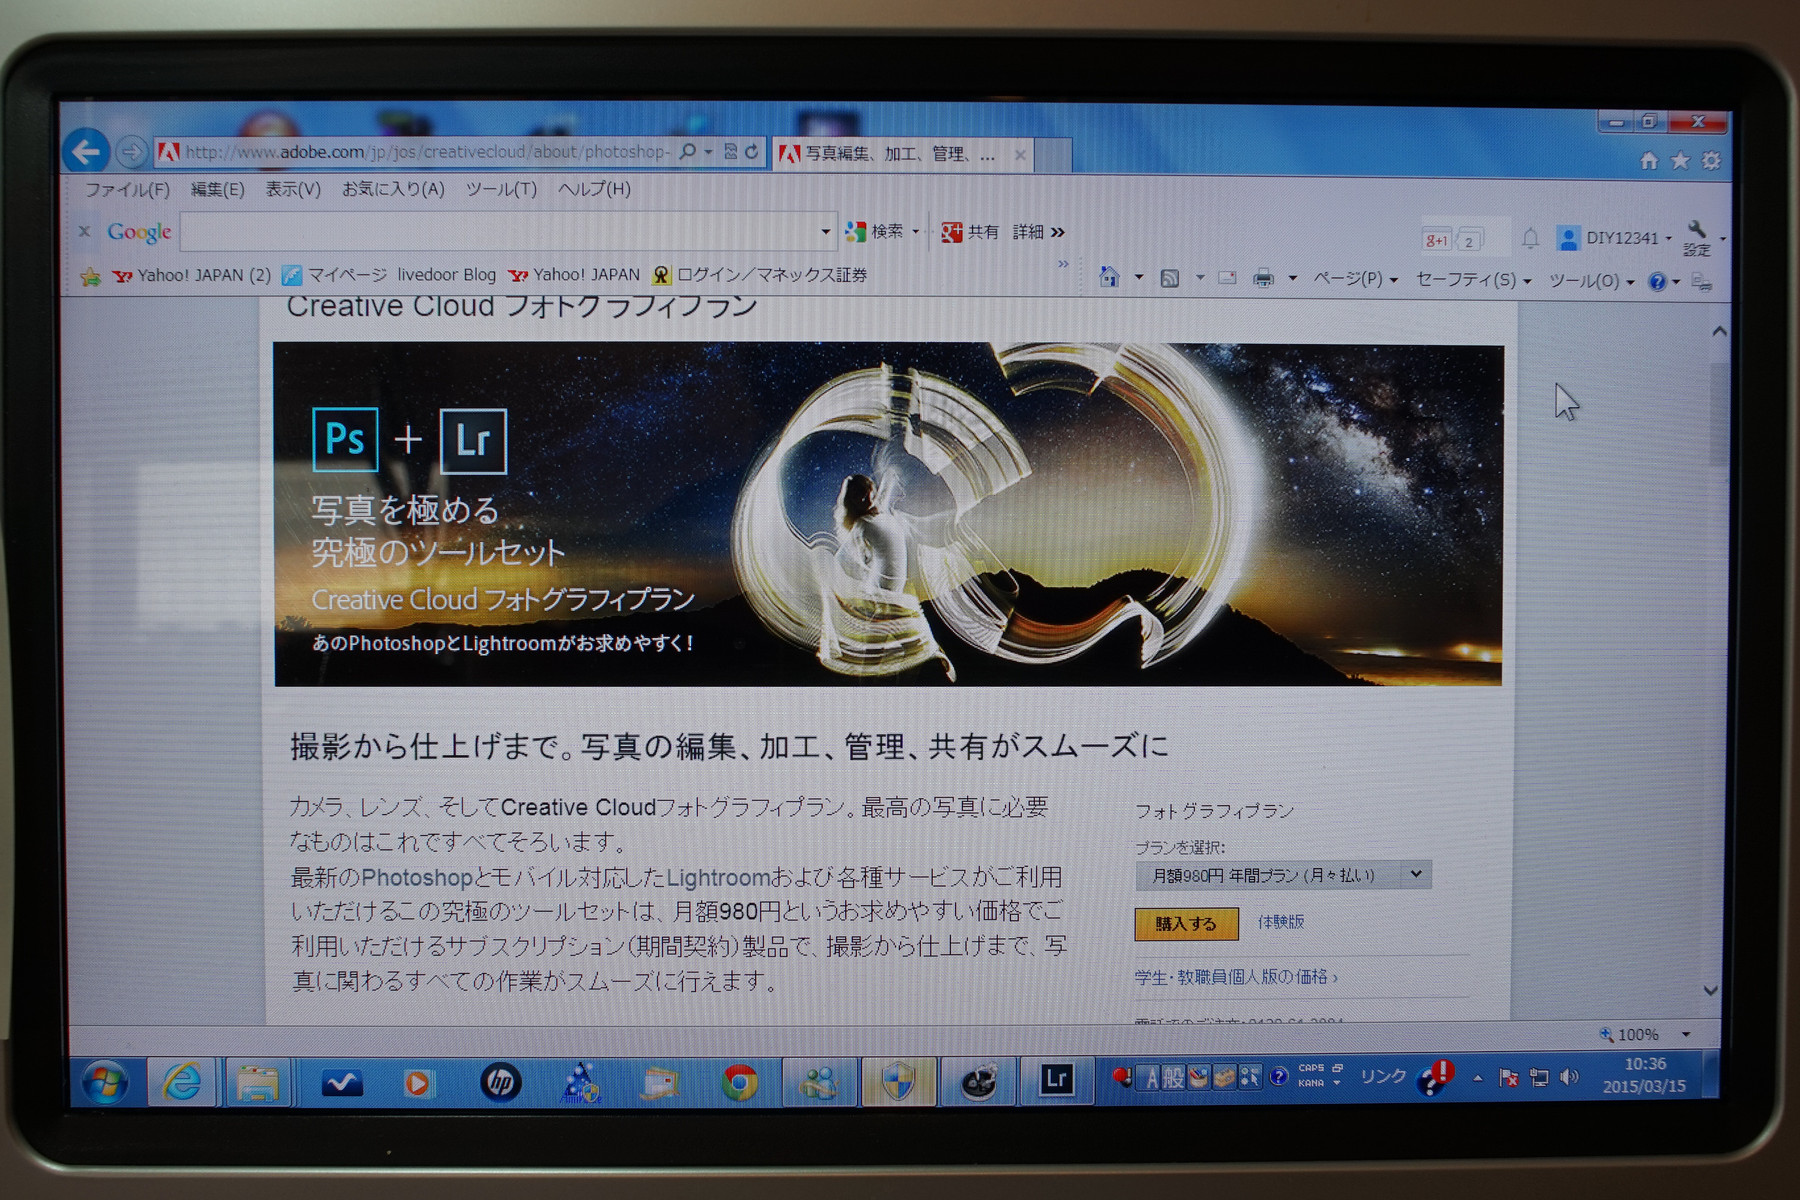
Task: Go back with the browser Back arrow
Action: point(86,151)
